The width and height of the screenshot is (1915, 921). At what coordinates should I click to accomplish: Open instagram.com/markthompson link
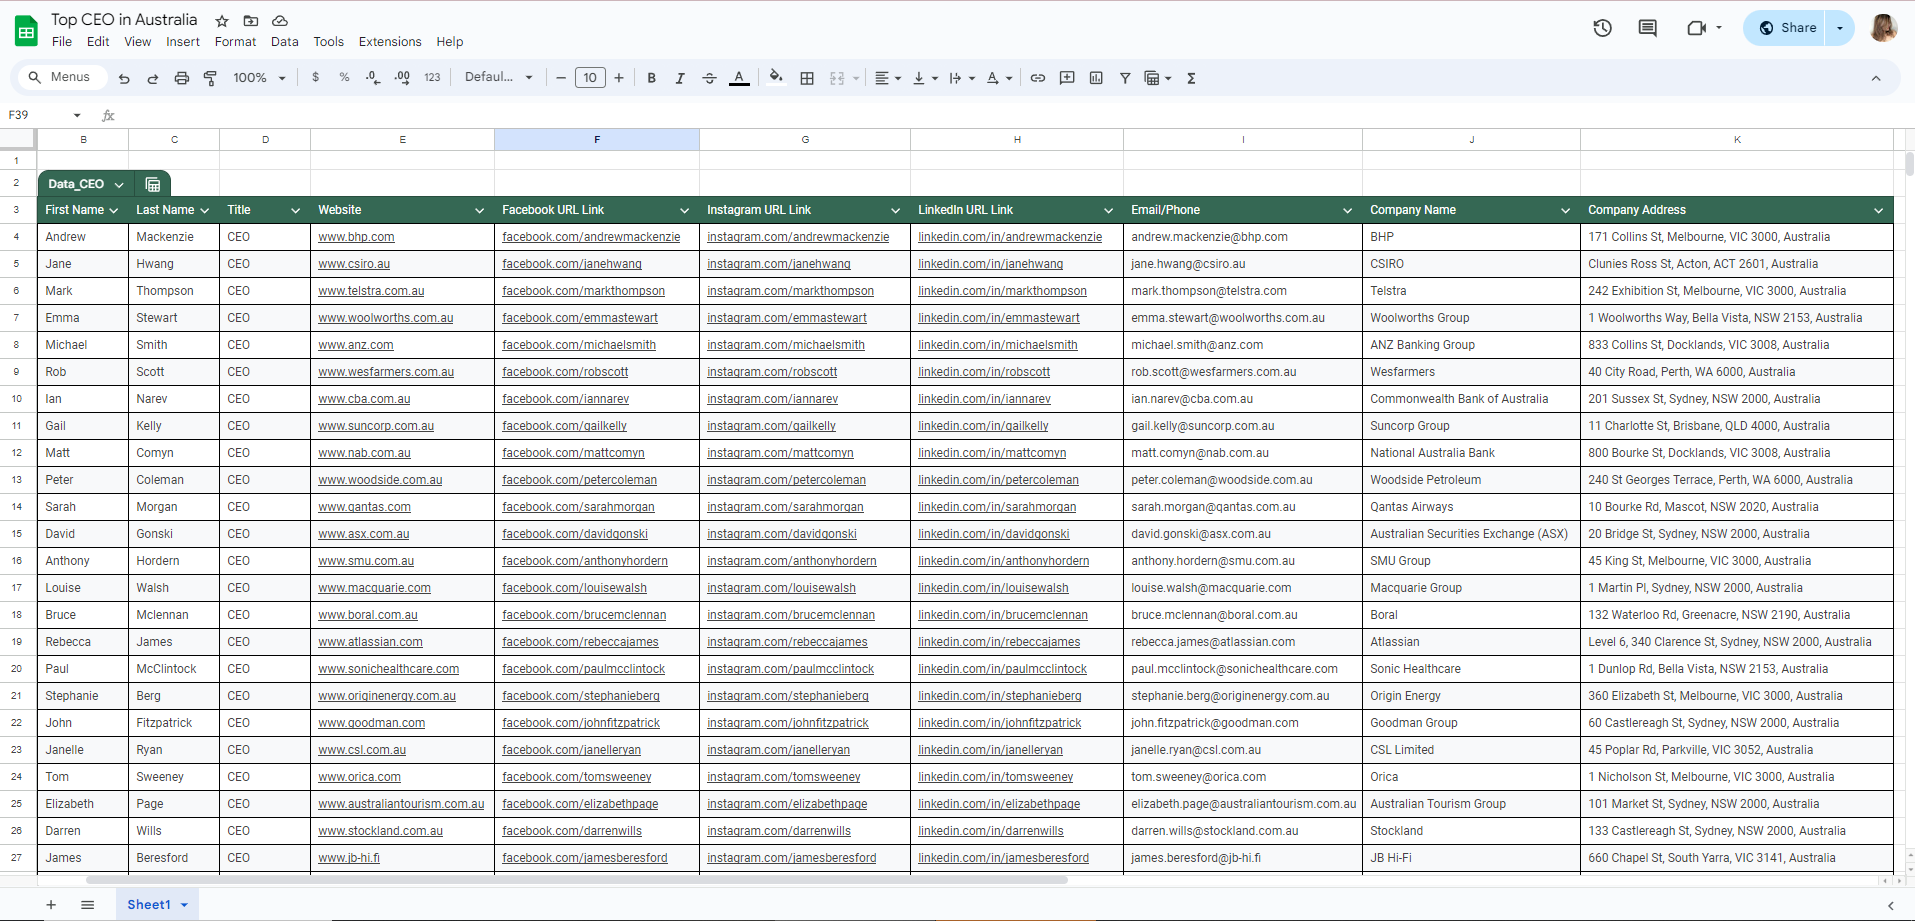790,291
